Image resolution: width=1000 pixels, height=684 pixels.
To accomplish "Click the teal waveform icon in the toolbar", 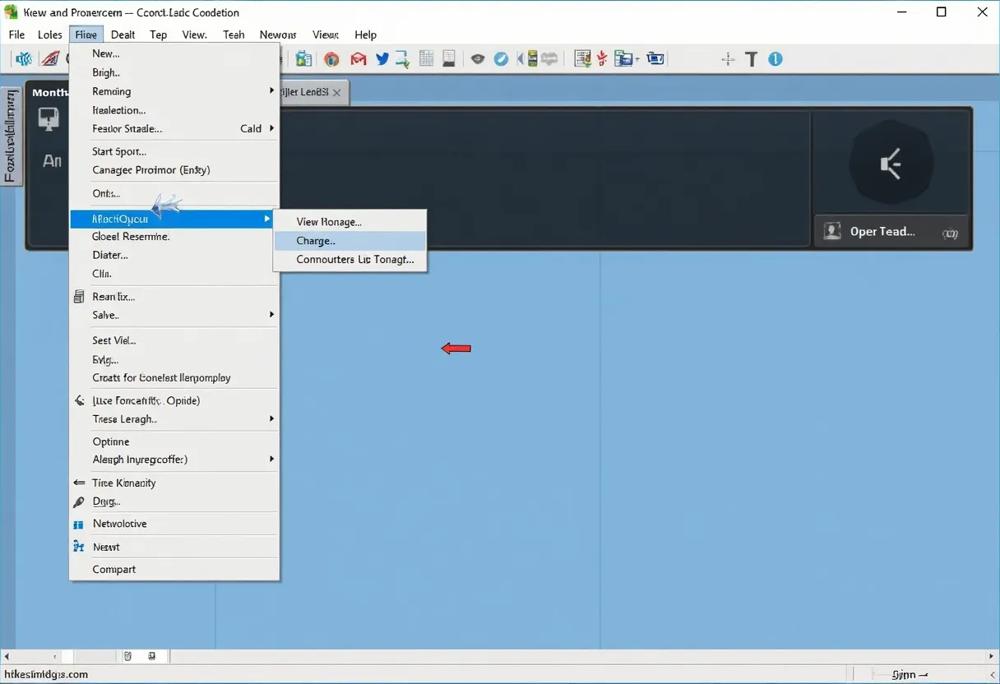I will (x=24, y=59).
